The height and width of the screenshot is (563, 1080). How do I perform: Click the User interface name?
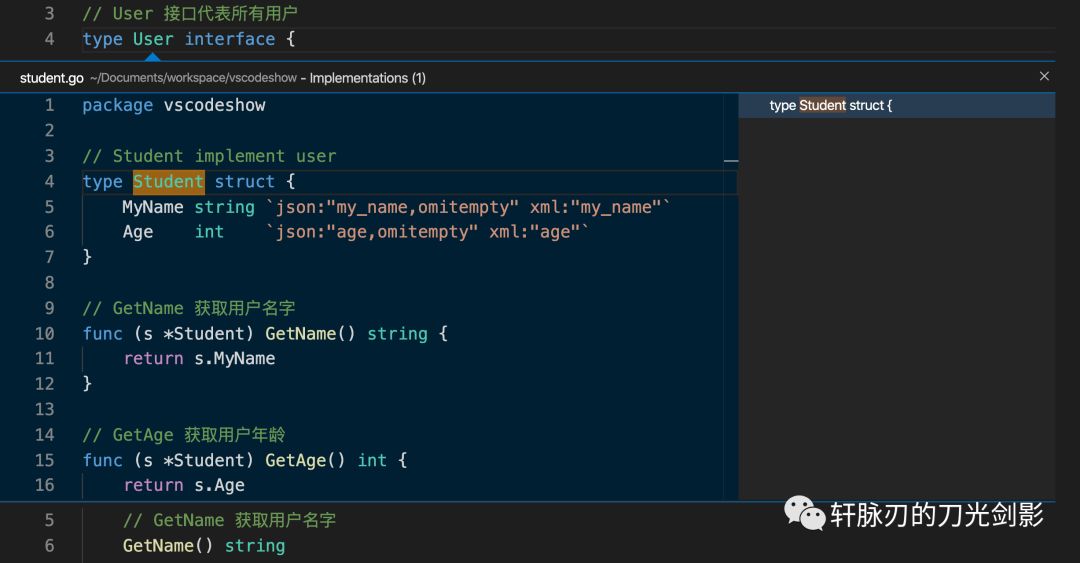point(153,39)
